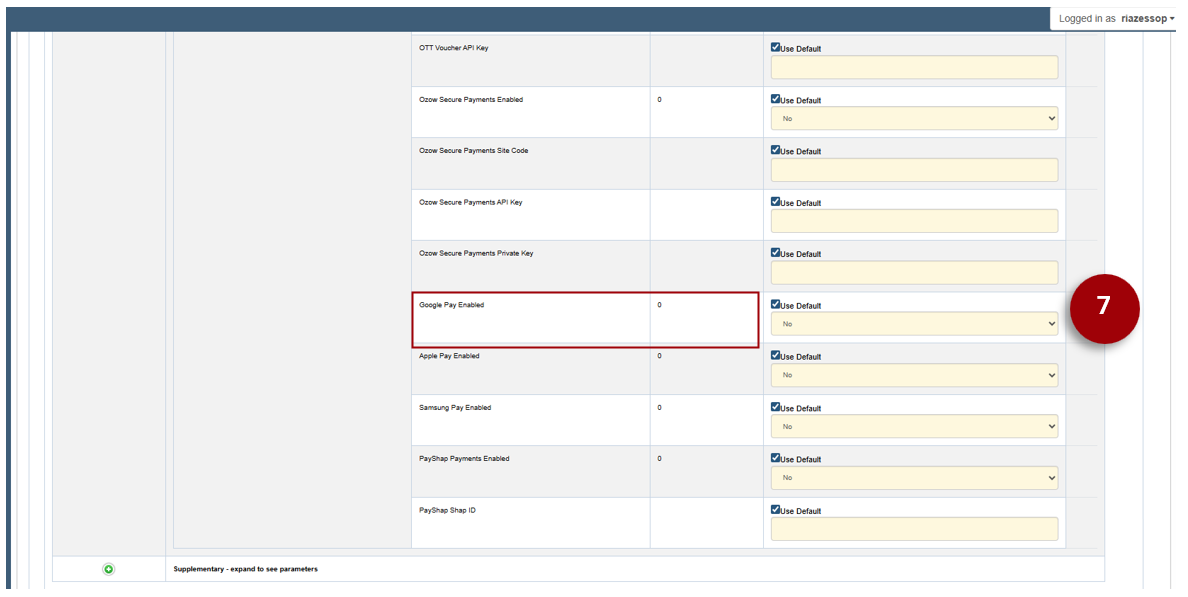Viewport: 1188px width, 597px height.
Task: Click the OTT Voucher API Key input field
Action: (913, 67)
